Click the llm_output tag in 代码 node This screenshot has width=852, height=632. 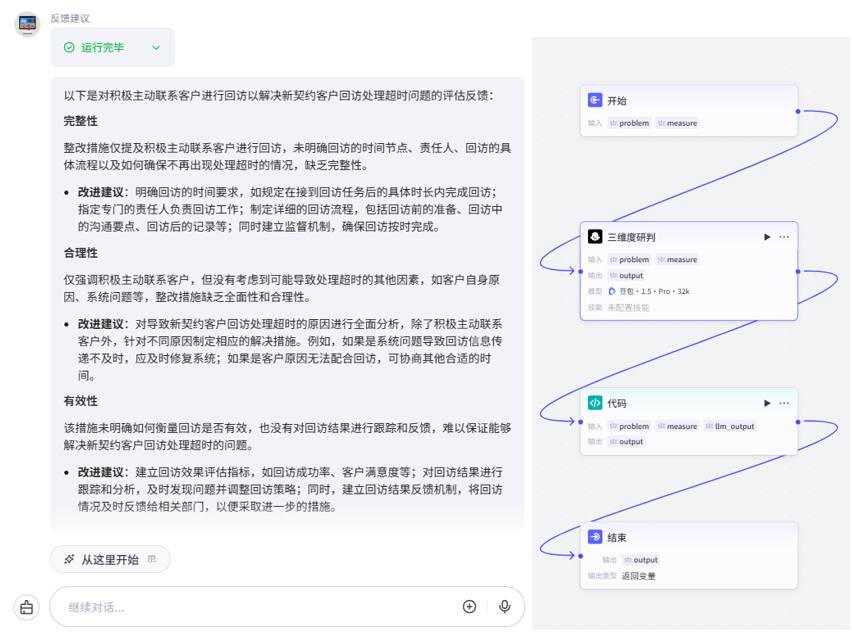(730, 427)
